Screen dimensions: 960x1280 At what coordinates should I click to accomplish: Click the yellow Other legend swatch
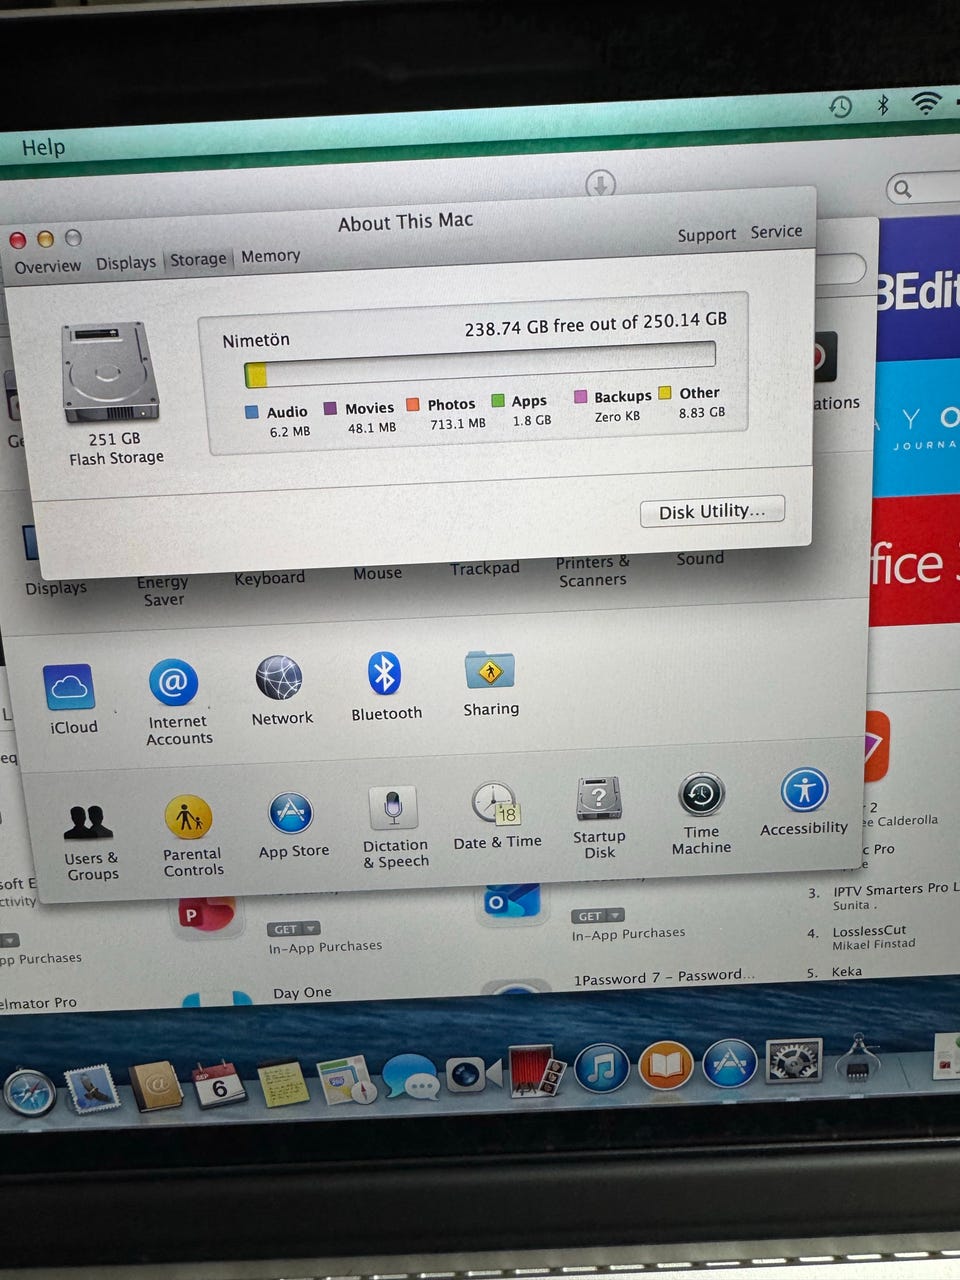click(x=664, y=393)
